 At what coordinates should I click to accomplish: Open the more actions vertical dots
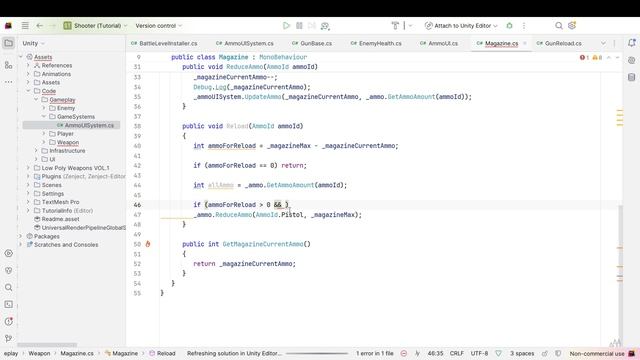(524, 26)
